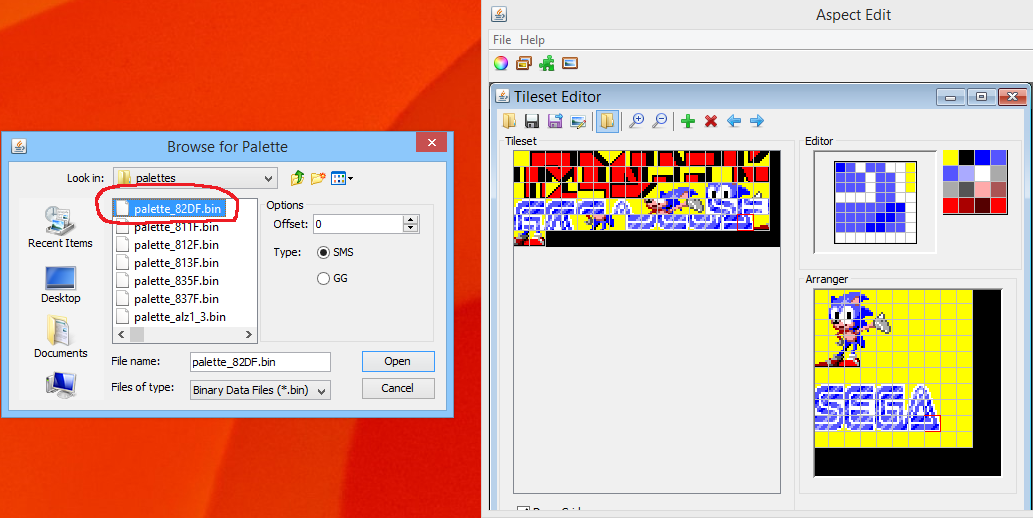Open a tileset with the first folder icon
The height and width of the screenshot is (518, 1033).
pyautogui.click(x=509, y=121)
